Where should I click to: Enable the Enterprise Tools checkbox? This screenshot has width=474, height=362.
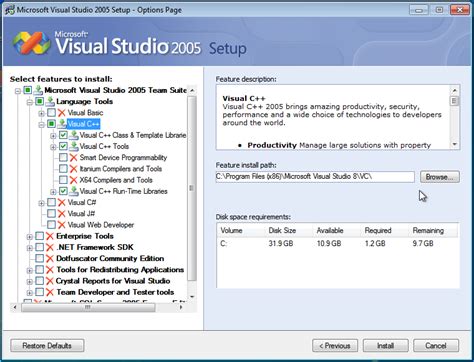(x=39, y=236)
